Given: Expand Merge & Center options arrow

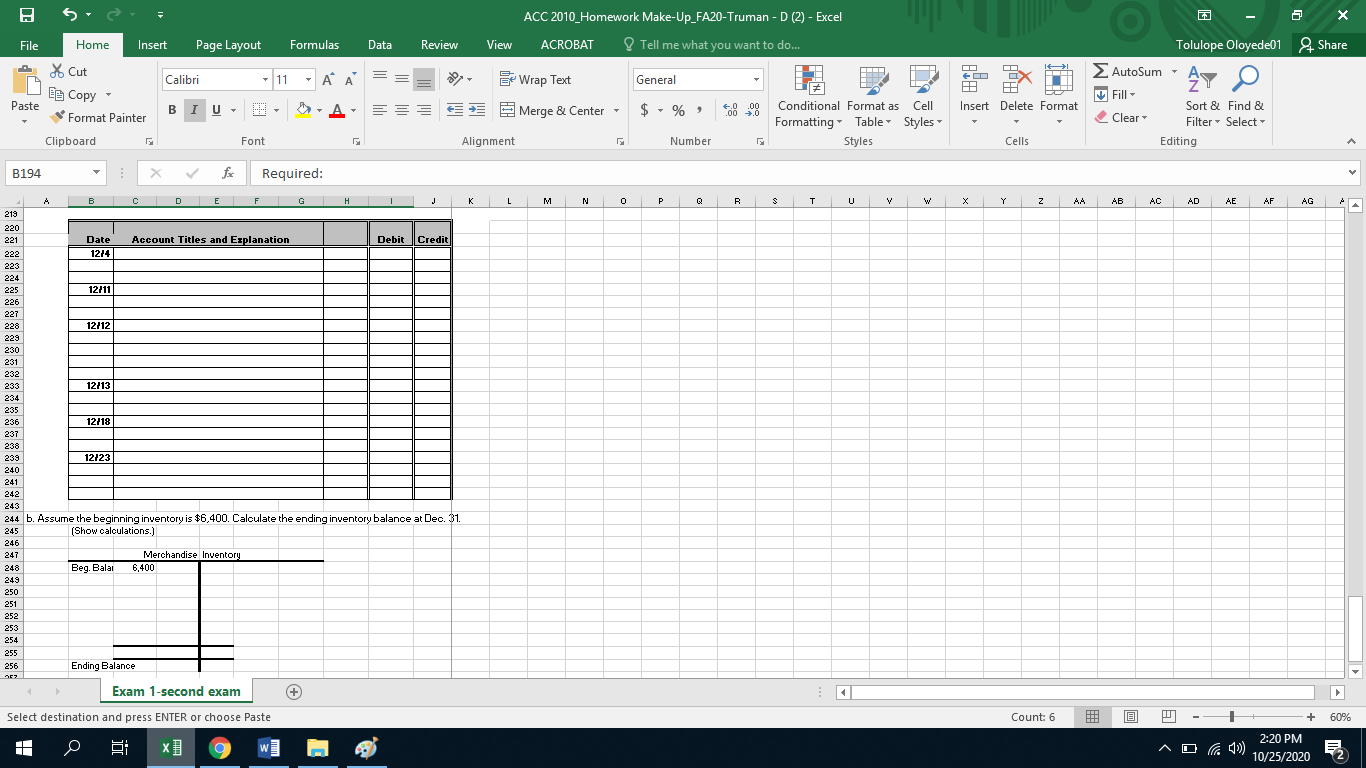Looking at the screenshot, I should coord(616,111).
